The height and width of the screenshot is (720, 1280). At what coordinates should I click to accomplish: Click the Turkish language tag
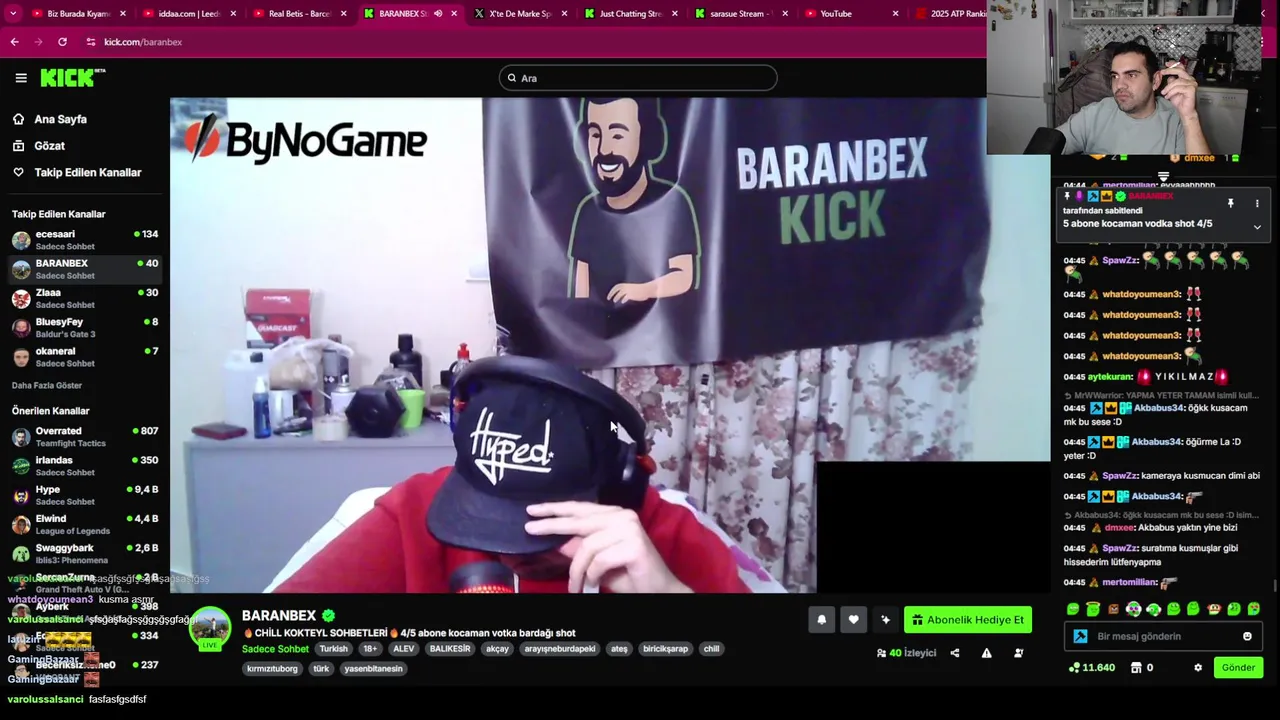(x=333, y=649)
